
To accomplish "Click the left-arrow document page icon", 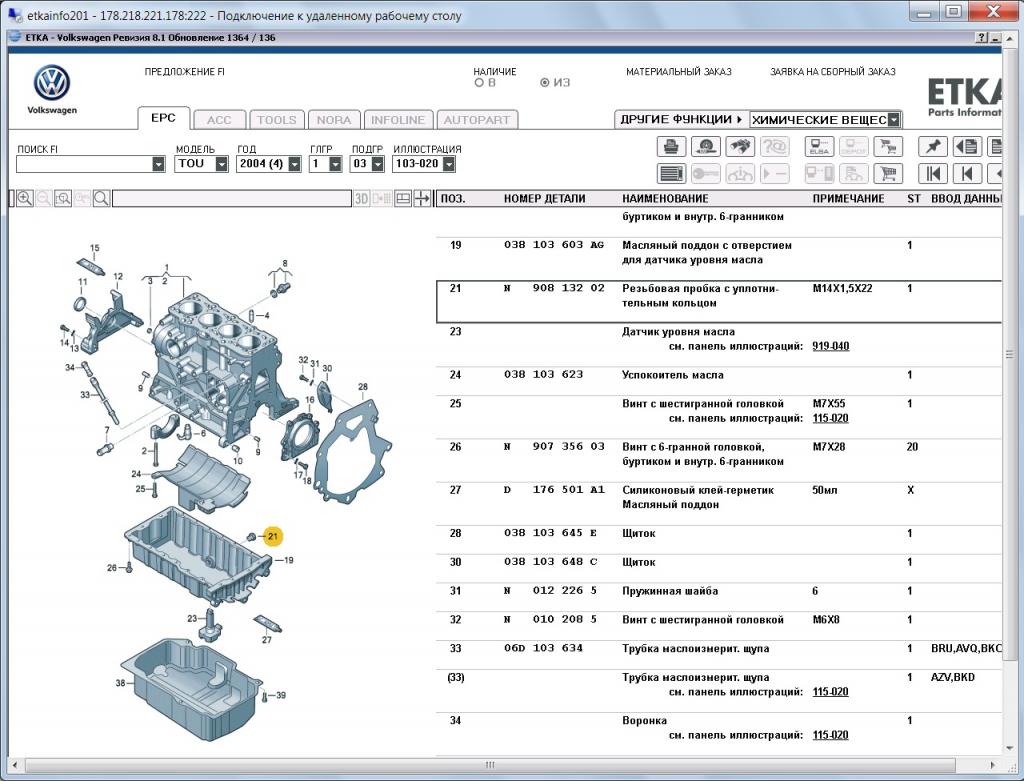I will coord(967,146).
